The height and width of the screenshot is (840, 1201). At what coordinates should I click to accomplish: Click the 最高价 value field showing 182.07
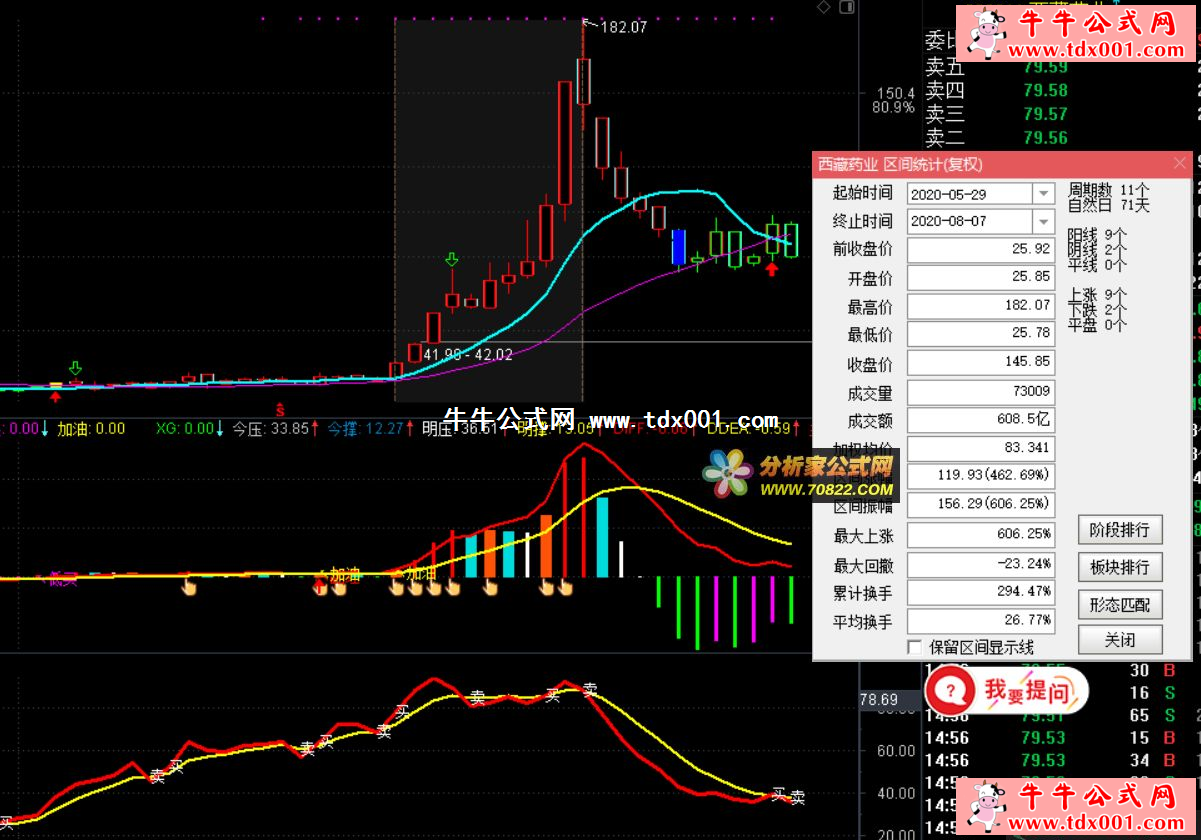coord(981,305)
